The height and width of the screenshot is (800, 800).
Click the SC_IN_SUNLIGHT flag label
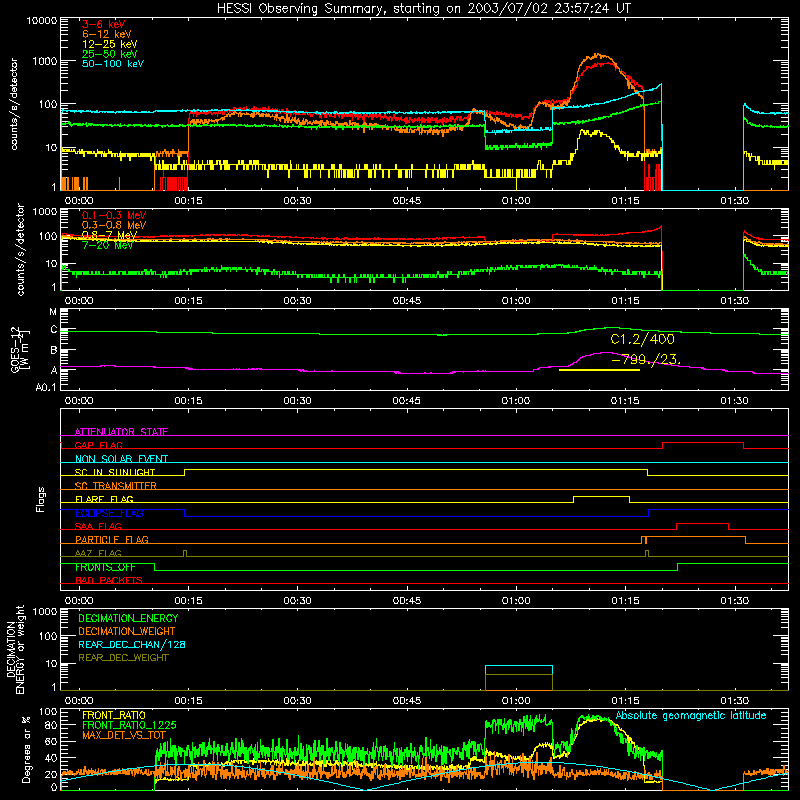(115, 472)
